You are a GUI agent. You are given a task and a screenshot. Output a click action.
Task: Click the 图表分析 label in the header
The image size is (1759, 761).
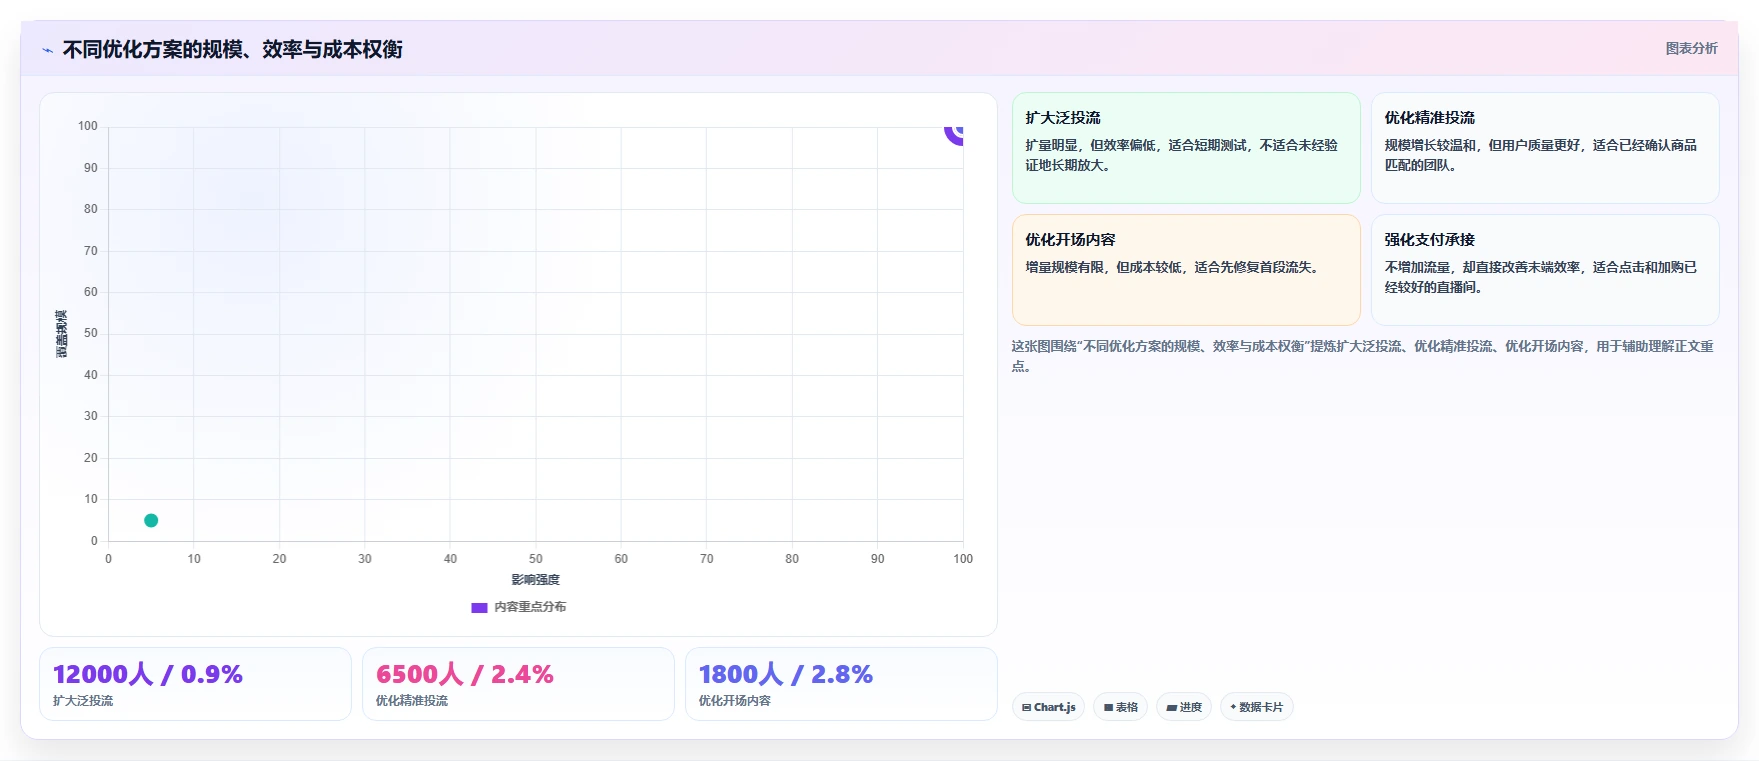1691,48
